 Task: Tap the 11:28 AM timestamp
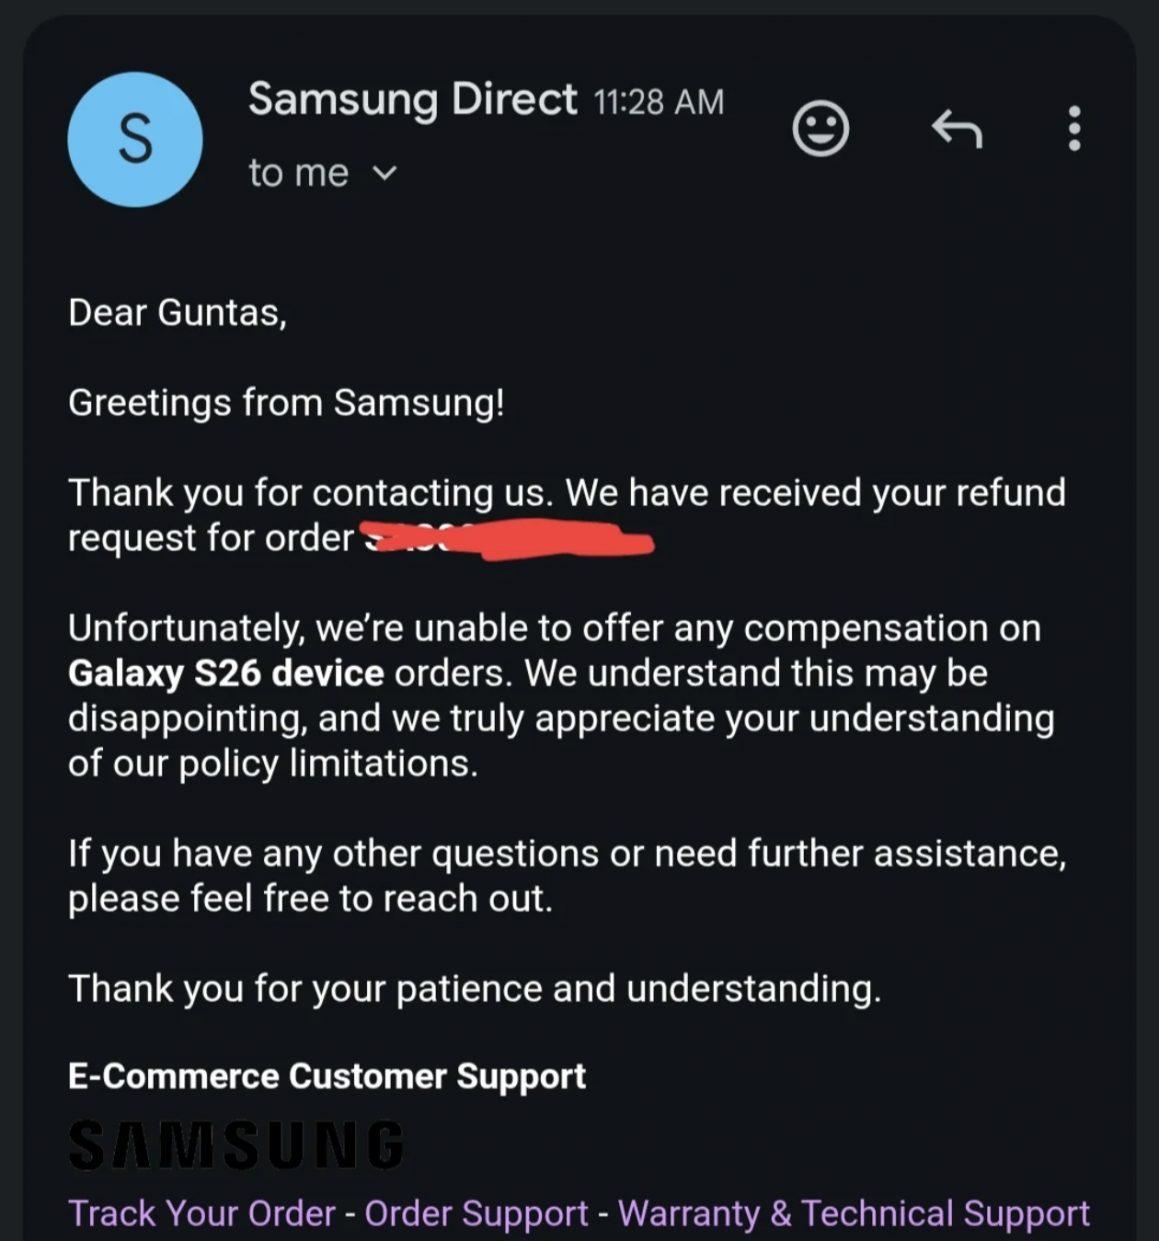point(658,102)
